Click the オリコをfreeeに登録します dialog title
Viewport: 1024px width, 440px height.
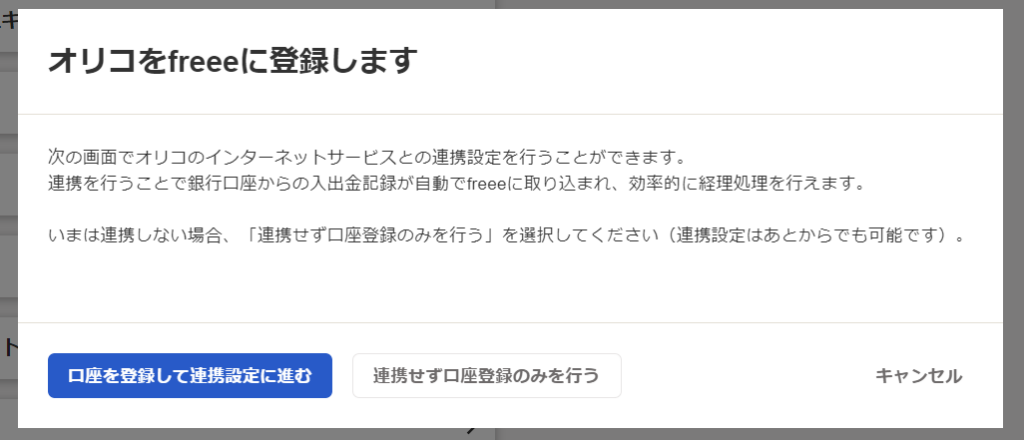(x=232, y=62)
